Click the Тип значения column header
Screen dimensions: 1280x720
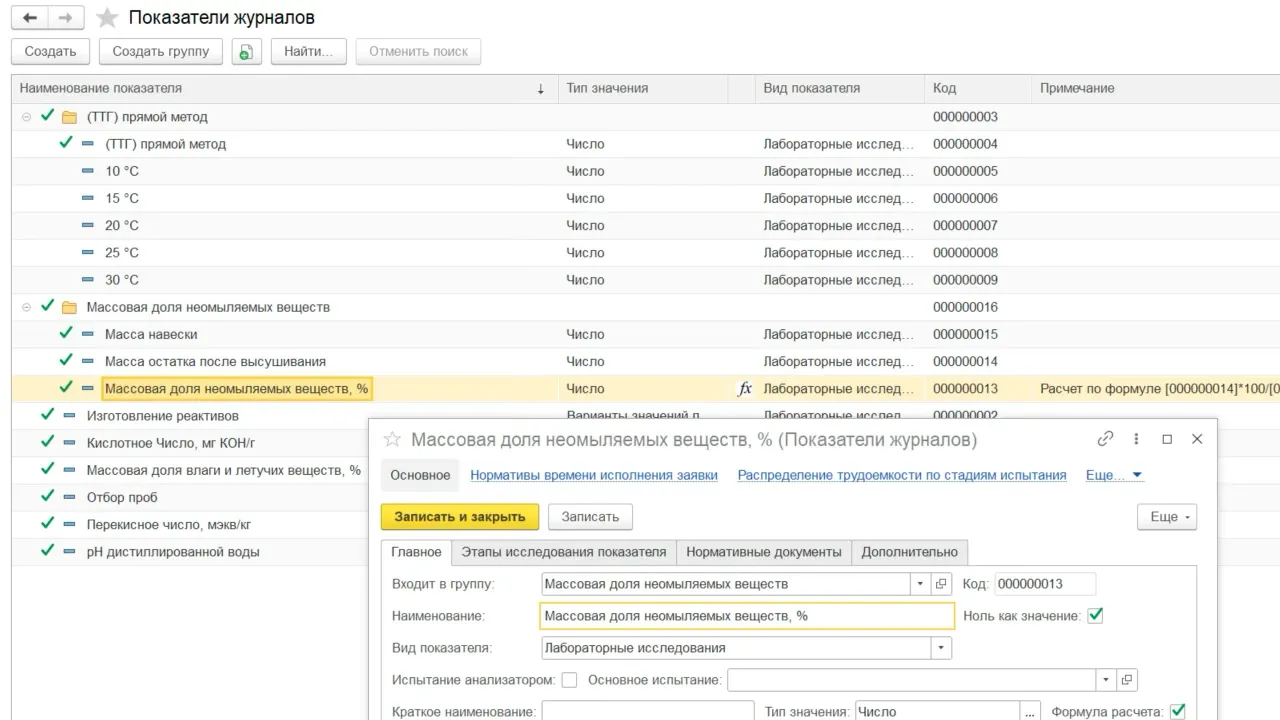click(642, 88)
